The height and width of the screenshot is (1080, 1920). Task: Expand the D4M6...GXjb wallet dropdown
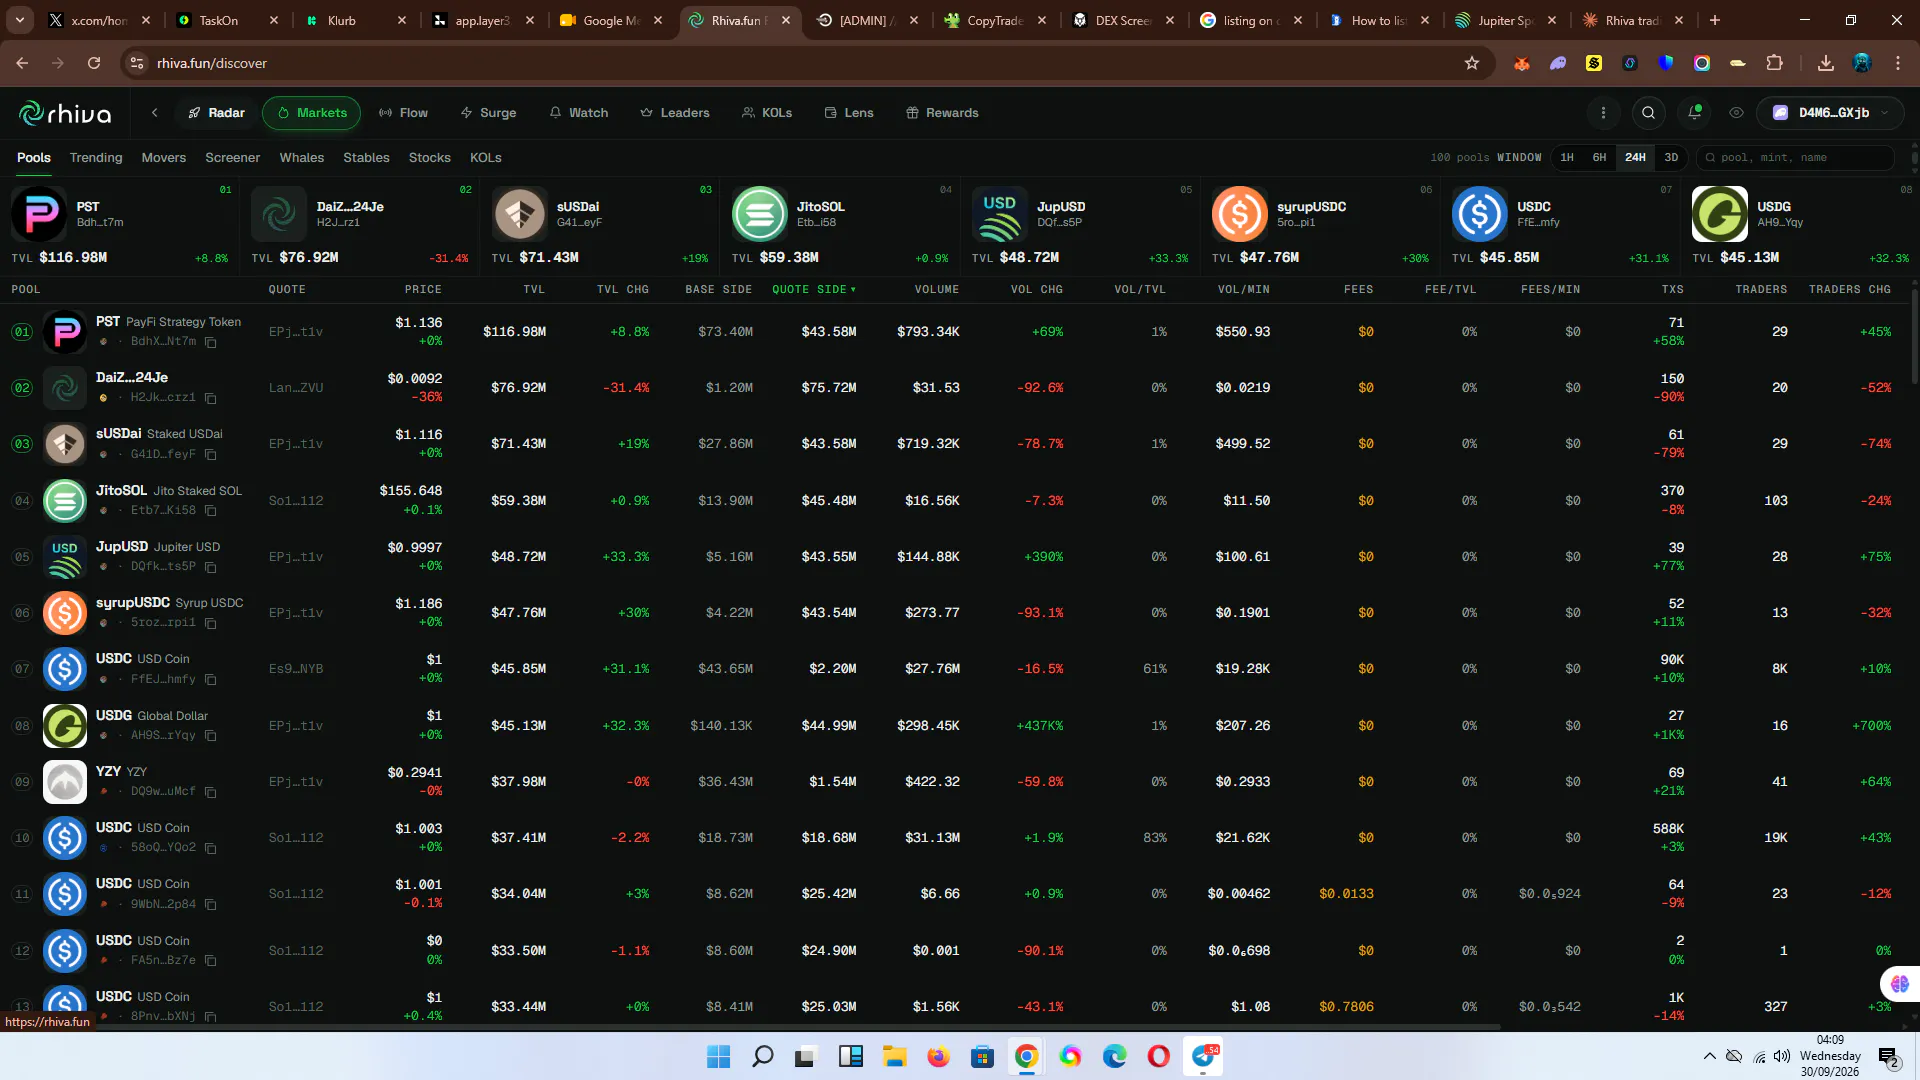point(1830,113)
